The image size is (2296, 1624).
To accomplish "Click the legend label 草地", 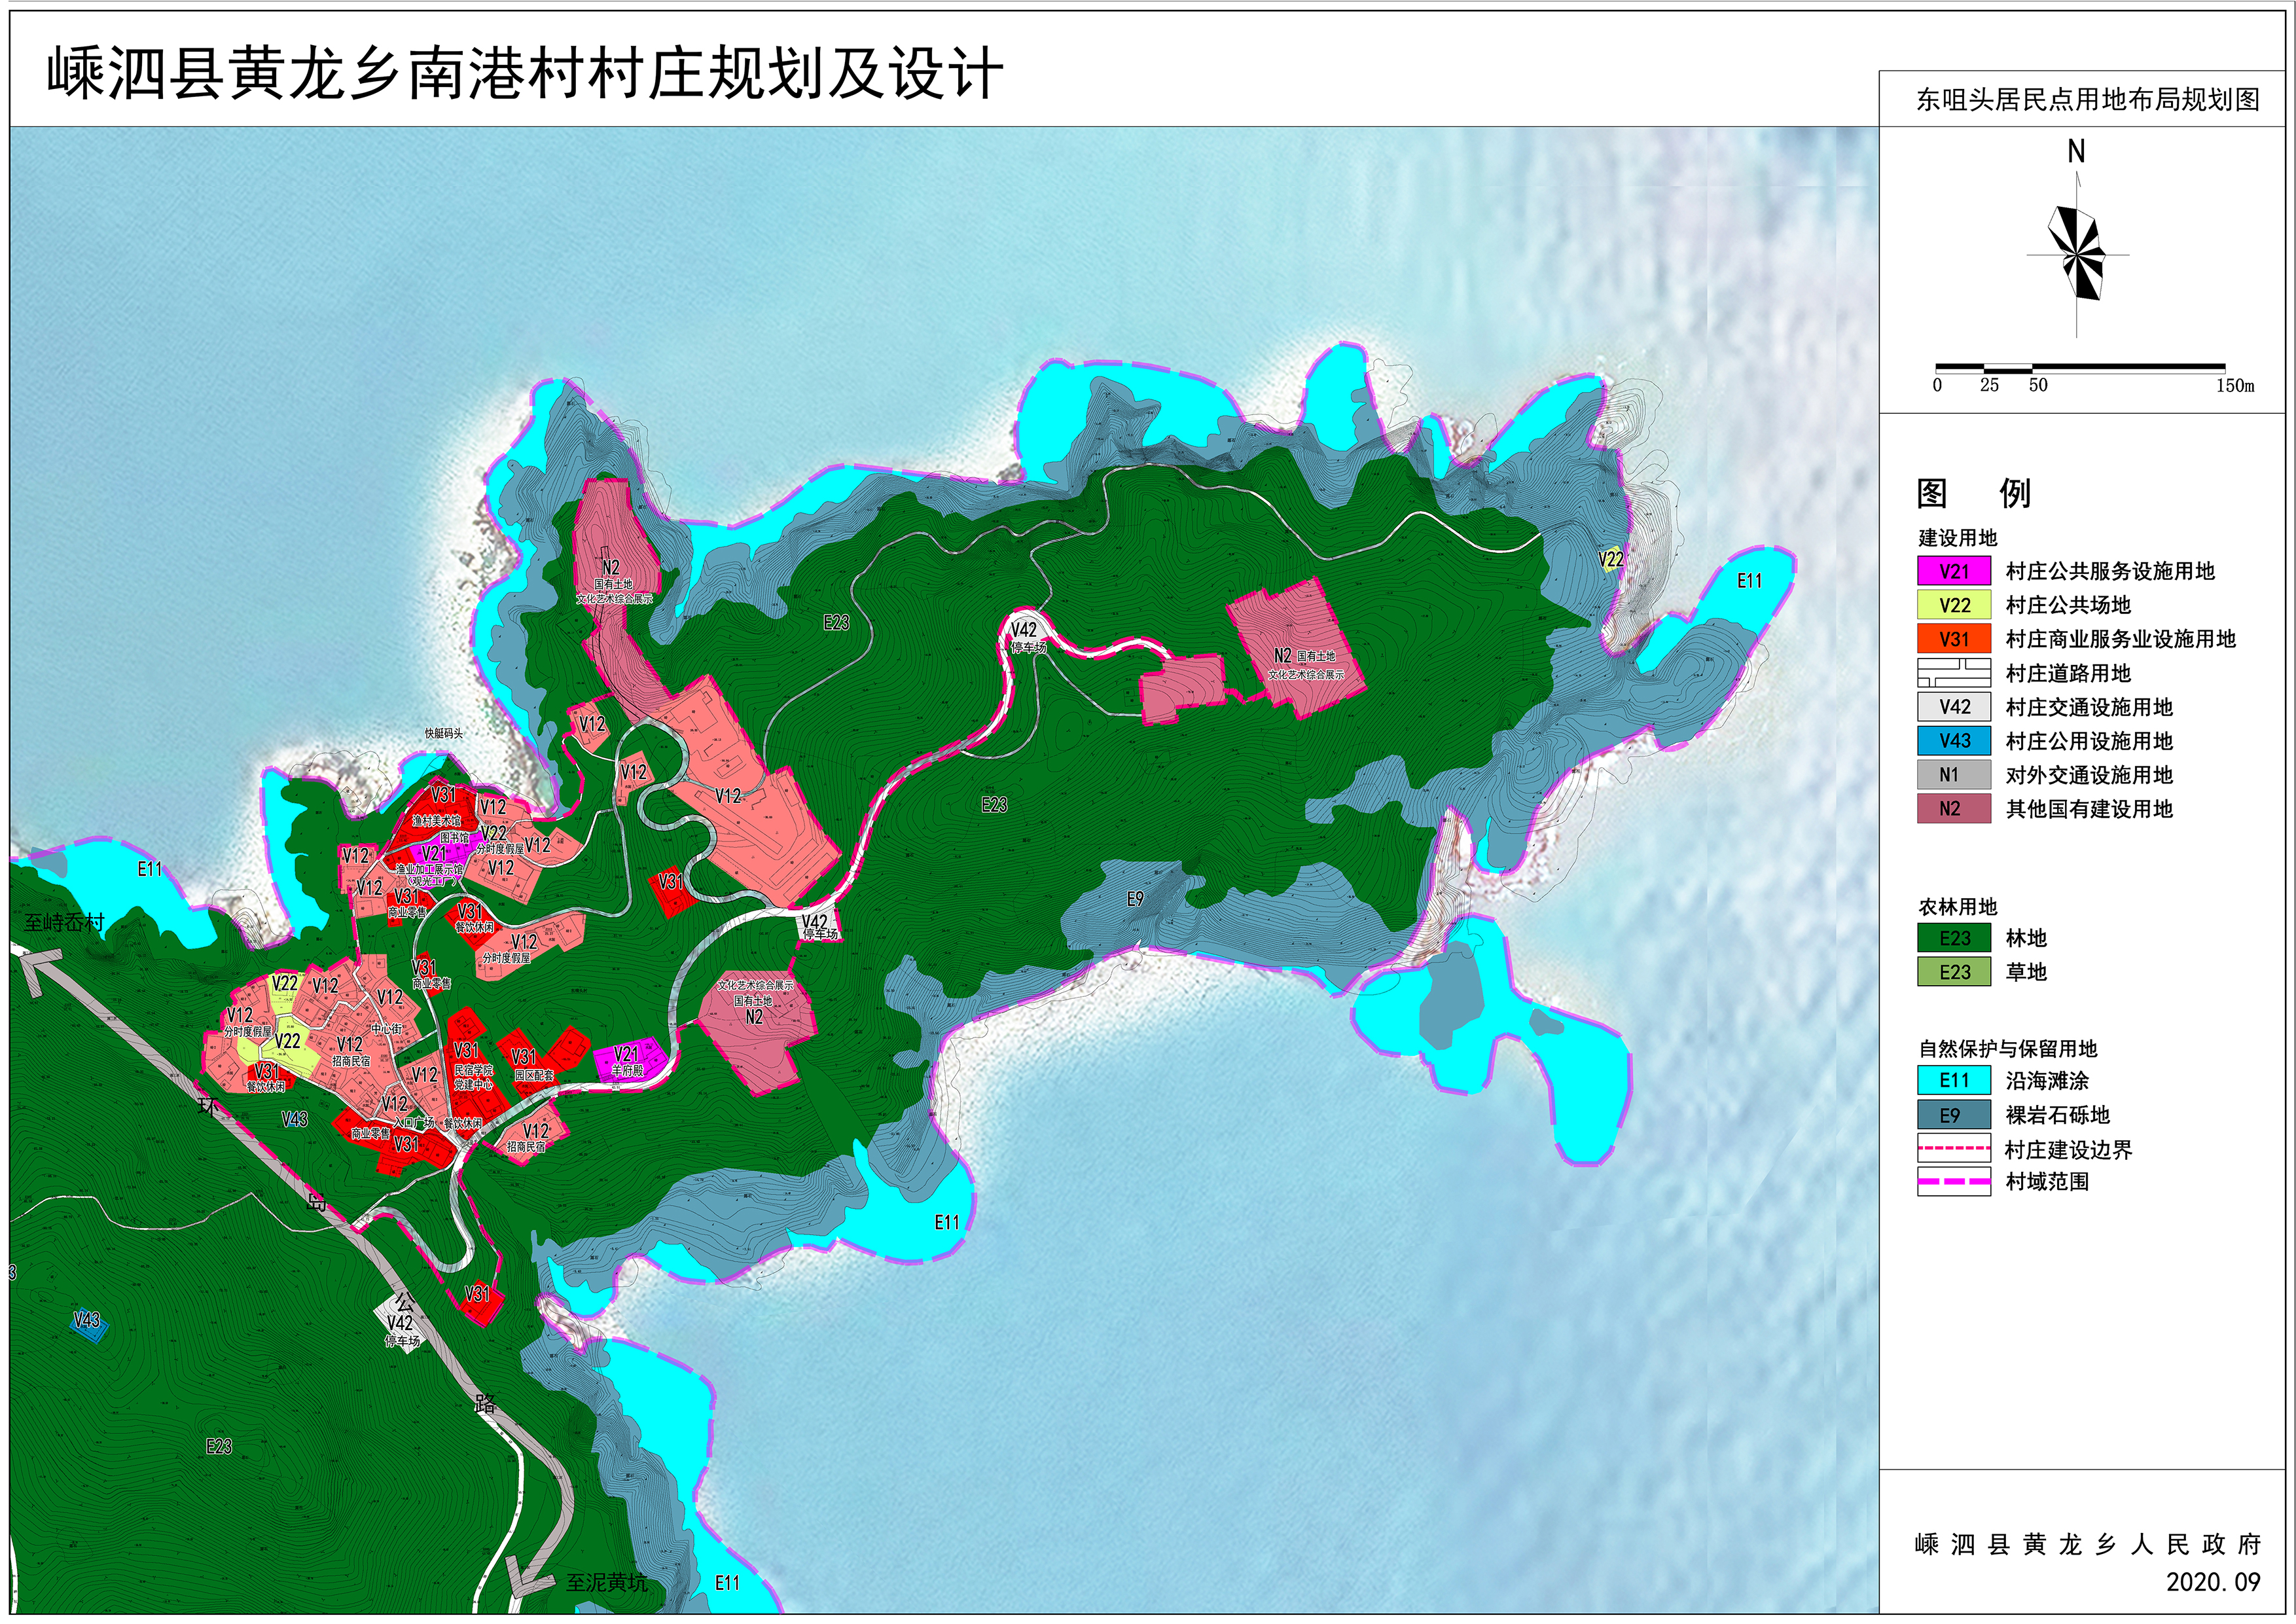I will (2026, 972).
